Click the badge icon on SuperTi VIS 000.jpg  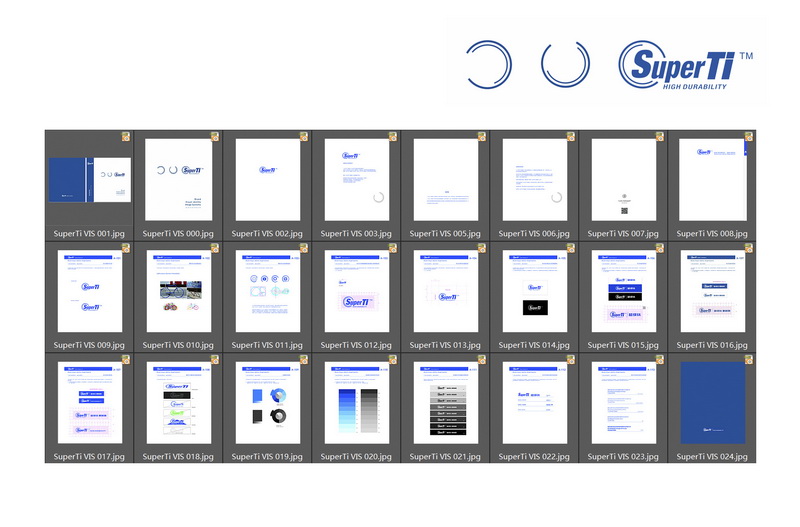coord(215,136)
